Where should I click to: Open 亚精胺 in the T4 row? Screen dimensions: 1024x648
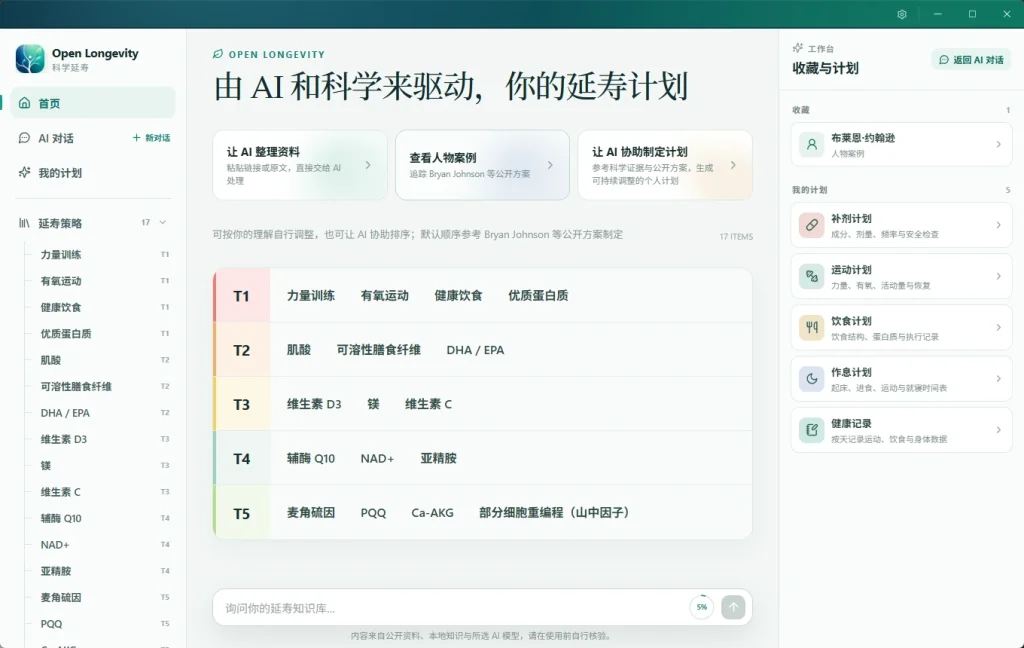(439, 459)
